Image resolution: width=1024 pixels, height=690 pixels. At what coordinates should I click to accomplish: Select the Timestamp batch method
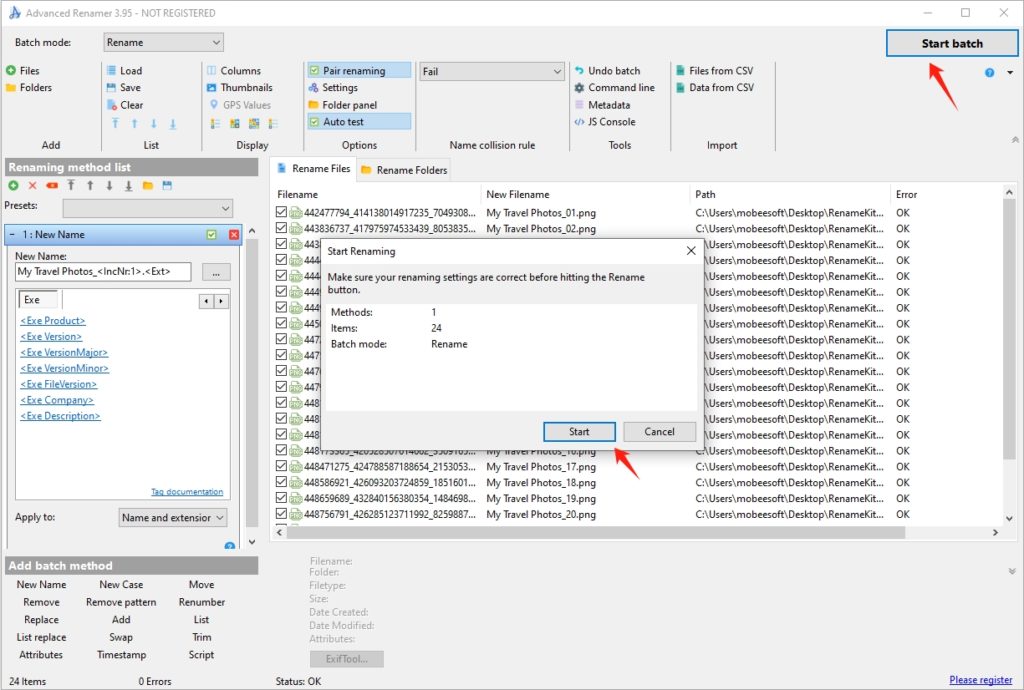tap(120, 655)
